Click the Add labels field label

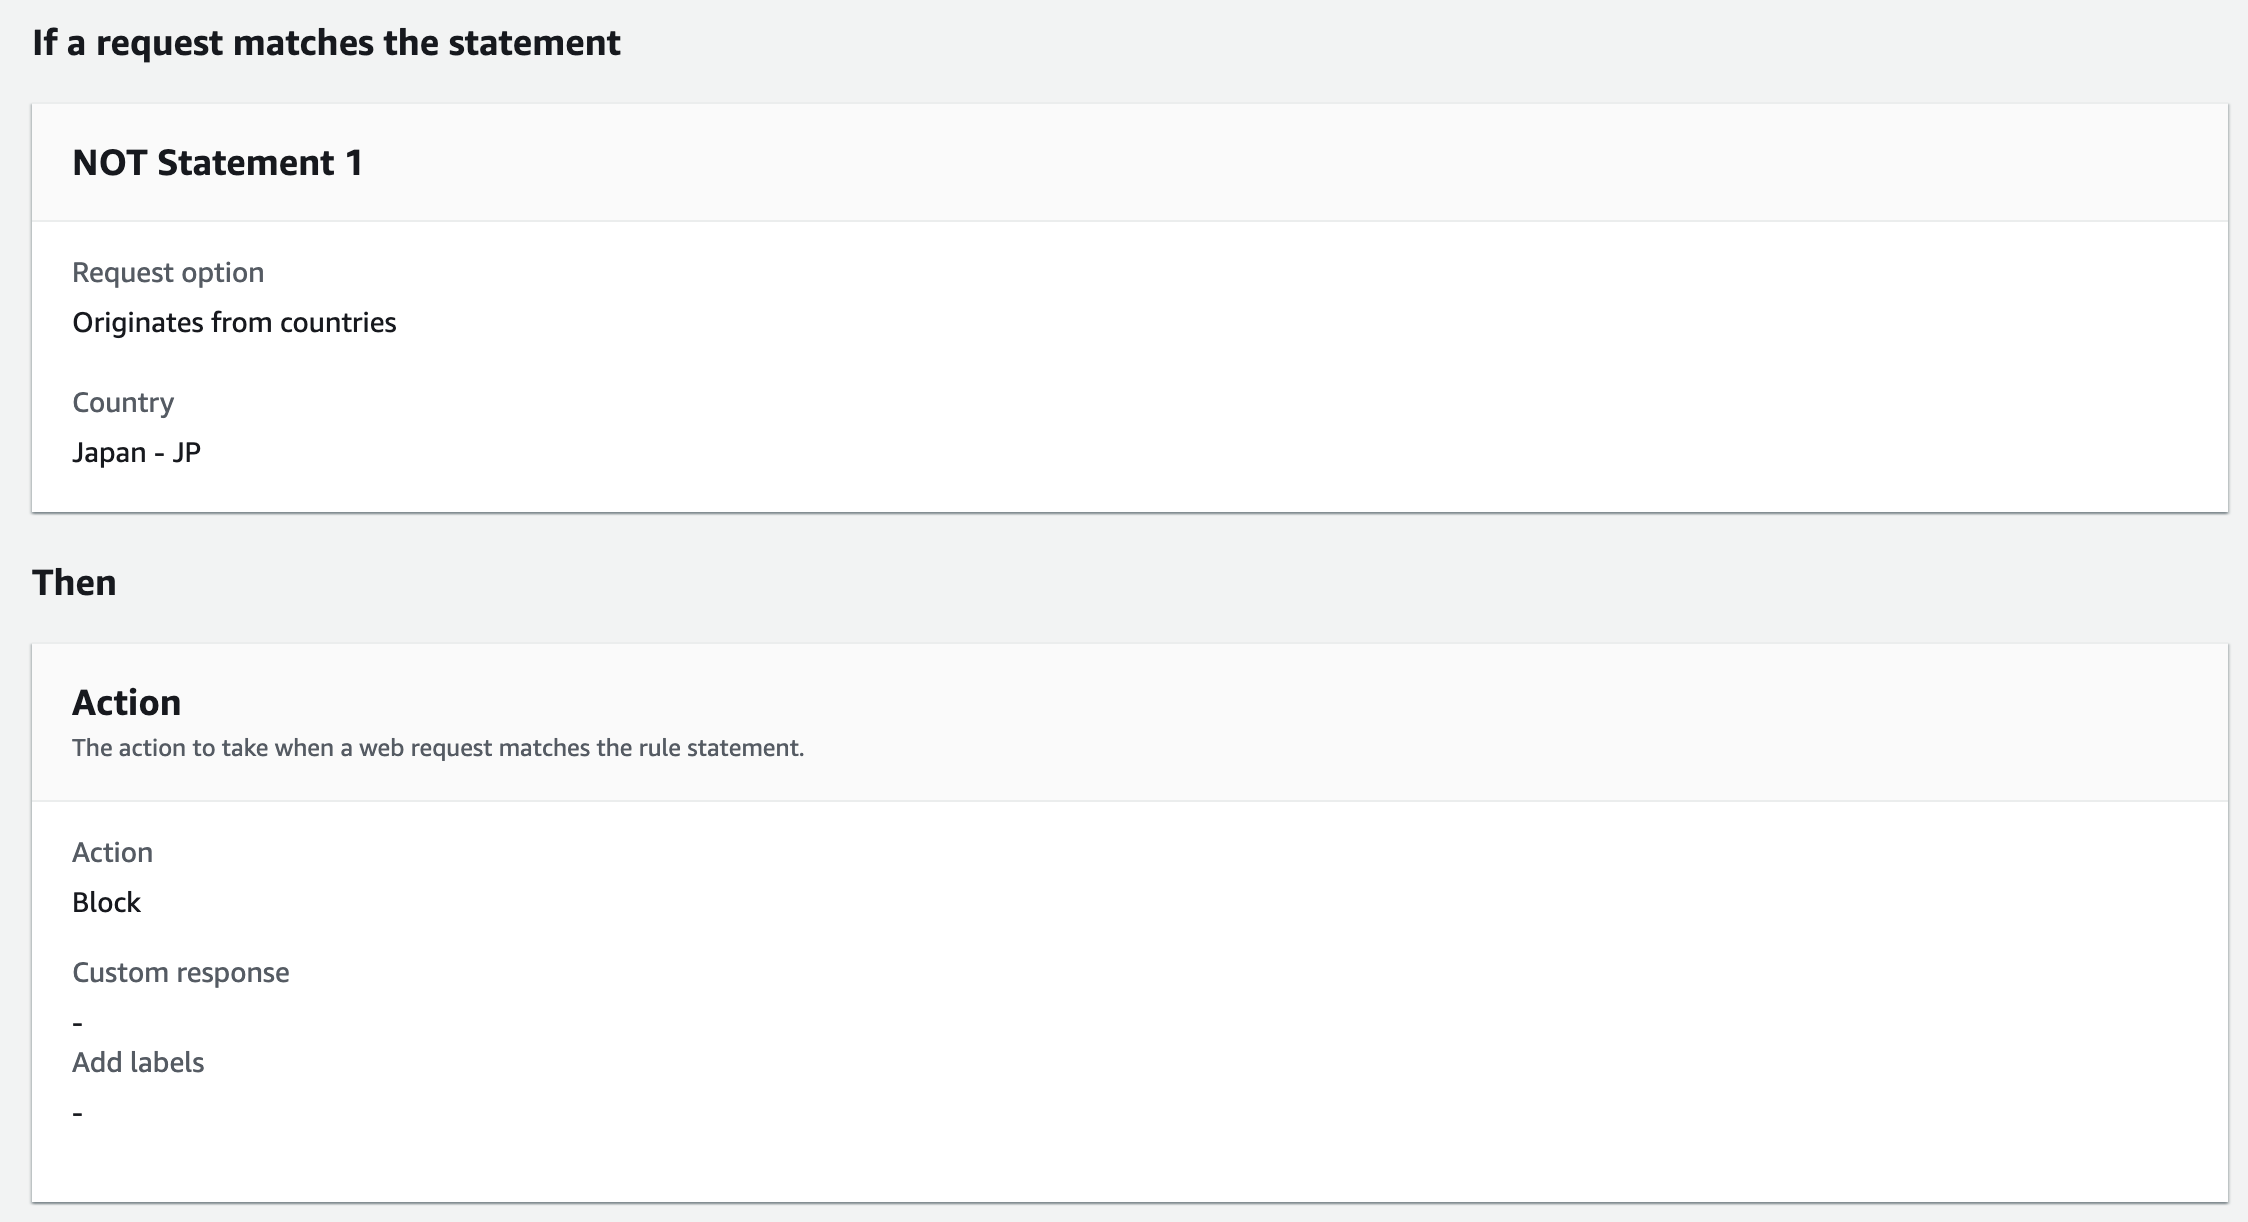pyautogui.click(x=138, y=1063)
